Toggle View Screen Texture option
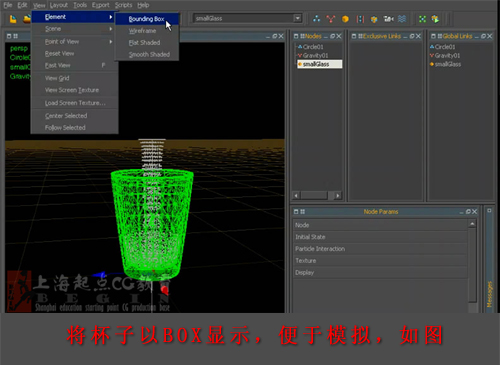The width and height of the screenshot is (500, 365). [x=75, y=90]
